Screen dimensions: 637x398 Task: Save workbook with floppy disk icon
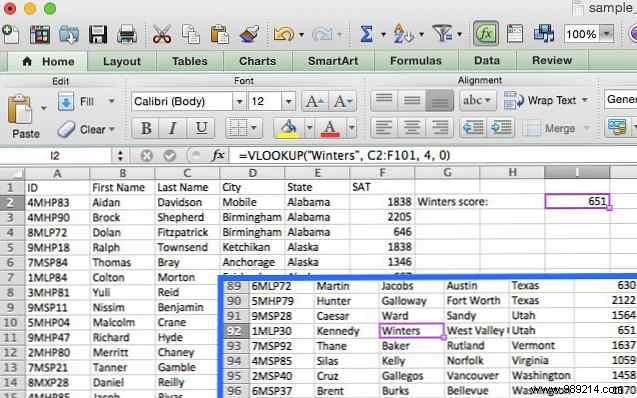pos(98,35)
